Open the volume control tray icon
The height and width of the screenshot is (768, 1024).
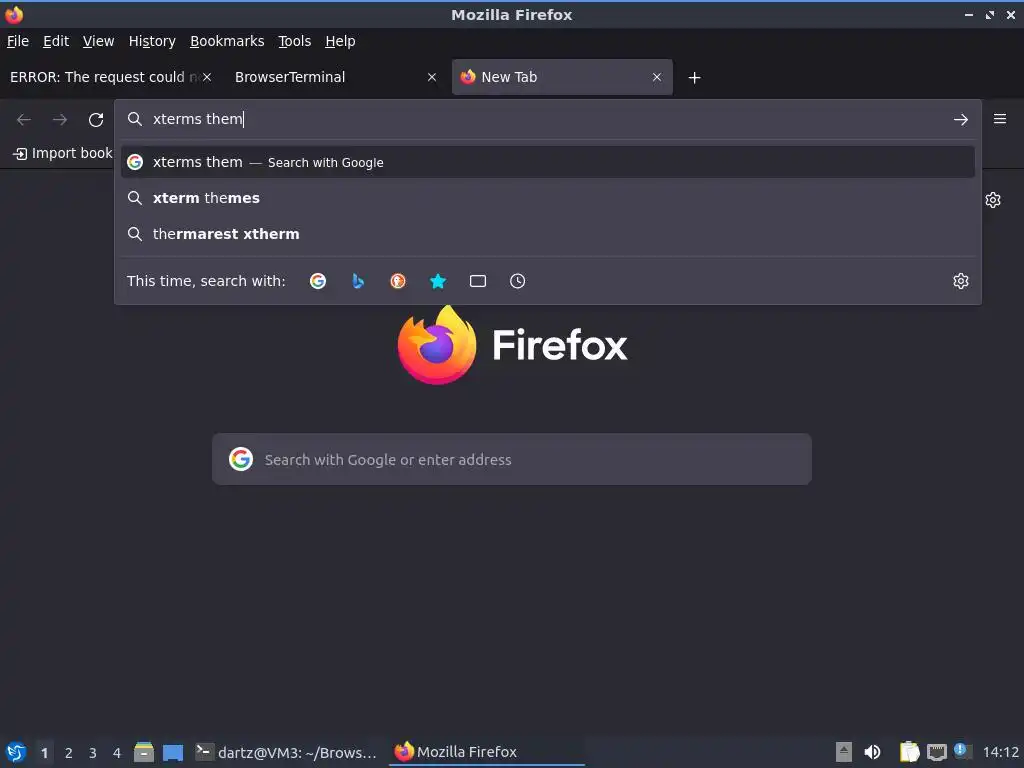tap(872, 752)
